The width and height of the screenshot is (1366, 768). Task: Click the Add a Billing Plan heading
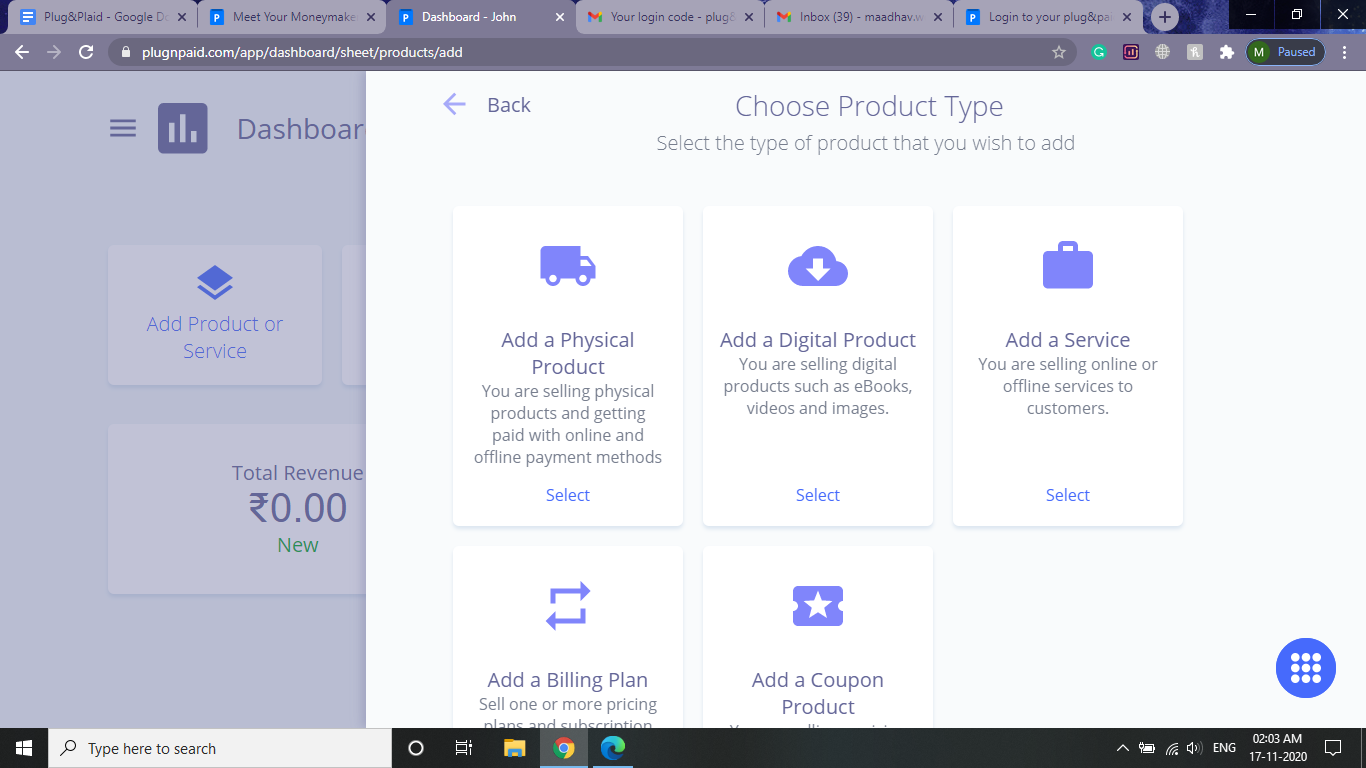click(568, 680)
